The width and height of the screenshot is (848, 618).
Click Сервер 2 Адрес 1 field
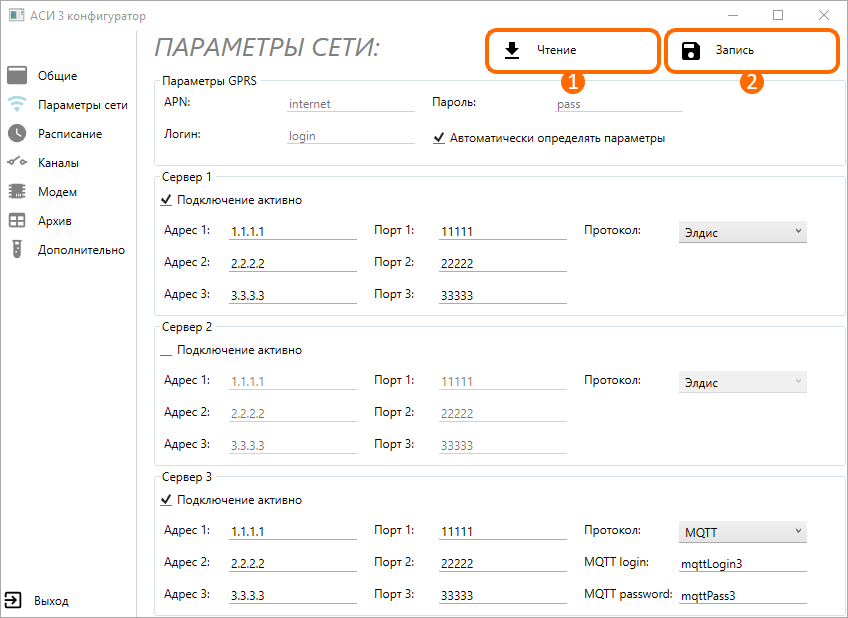(x=293, y=381)
